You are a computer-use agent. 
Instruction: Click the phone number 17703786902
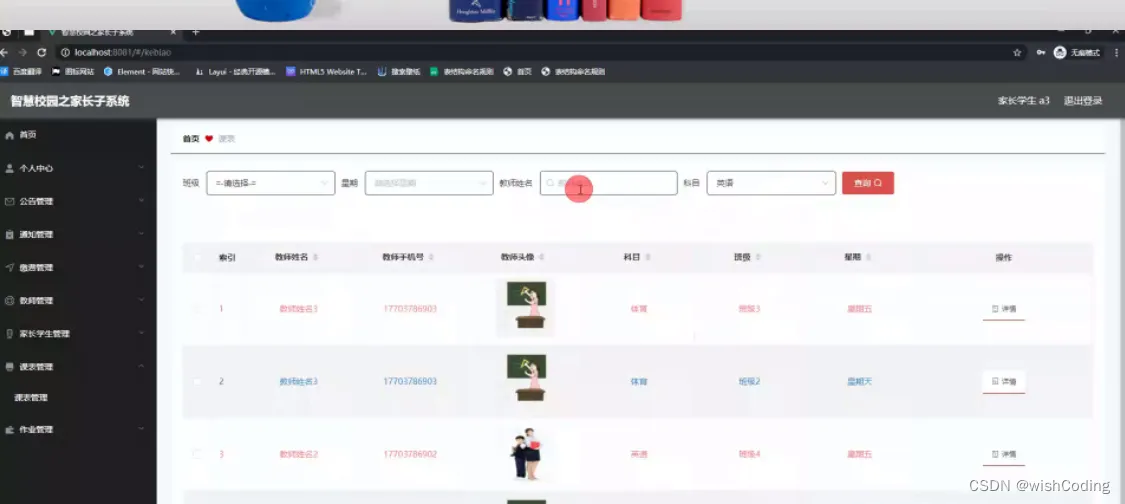410,454
